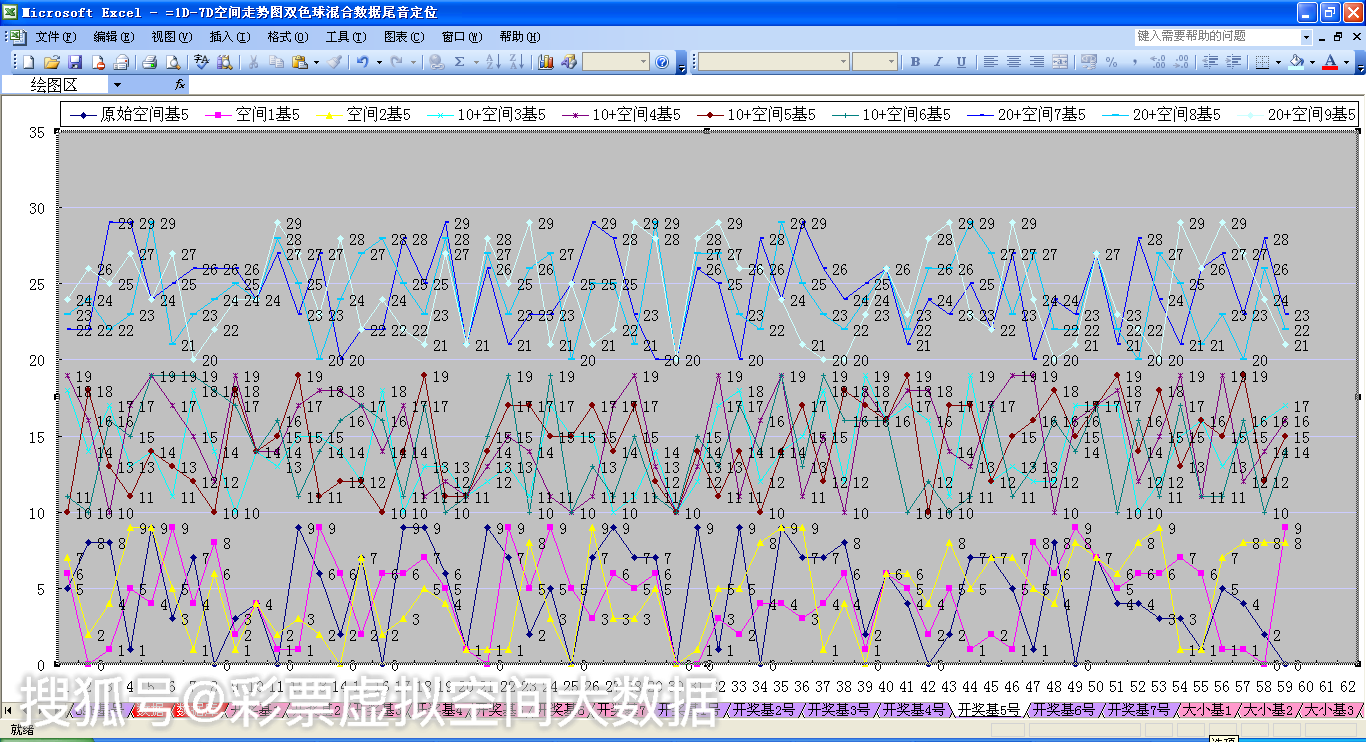Click the Redo arrow icon
The height and width of the screenshot is (742, 1366).
click(x=397, y=62)
